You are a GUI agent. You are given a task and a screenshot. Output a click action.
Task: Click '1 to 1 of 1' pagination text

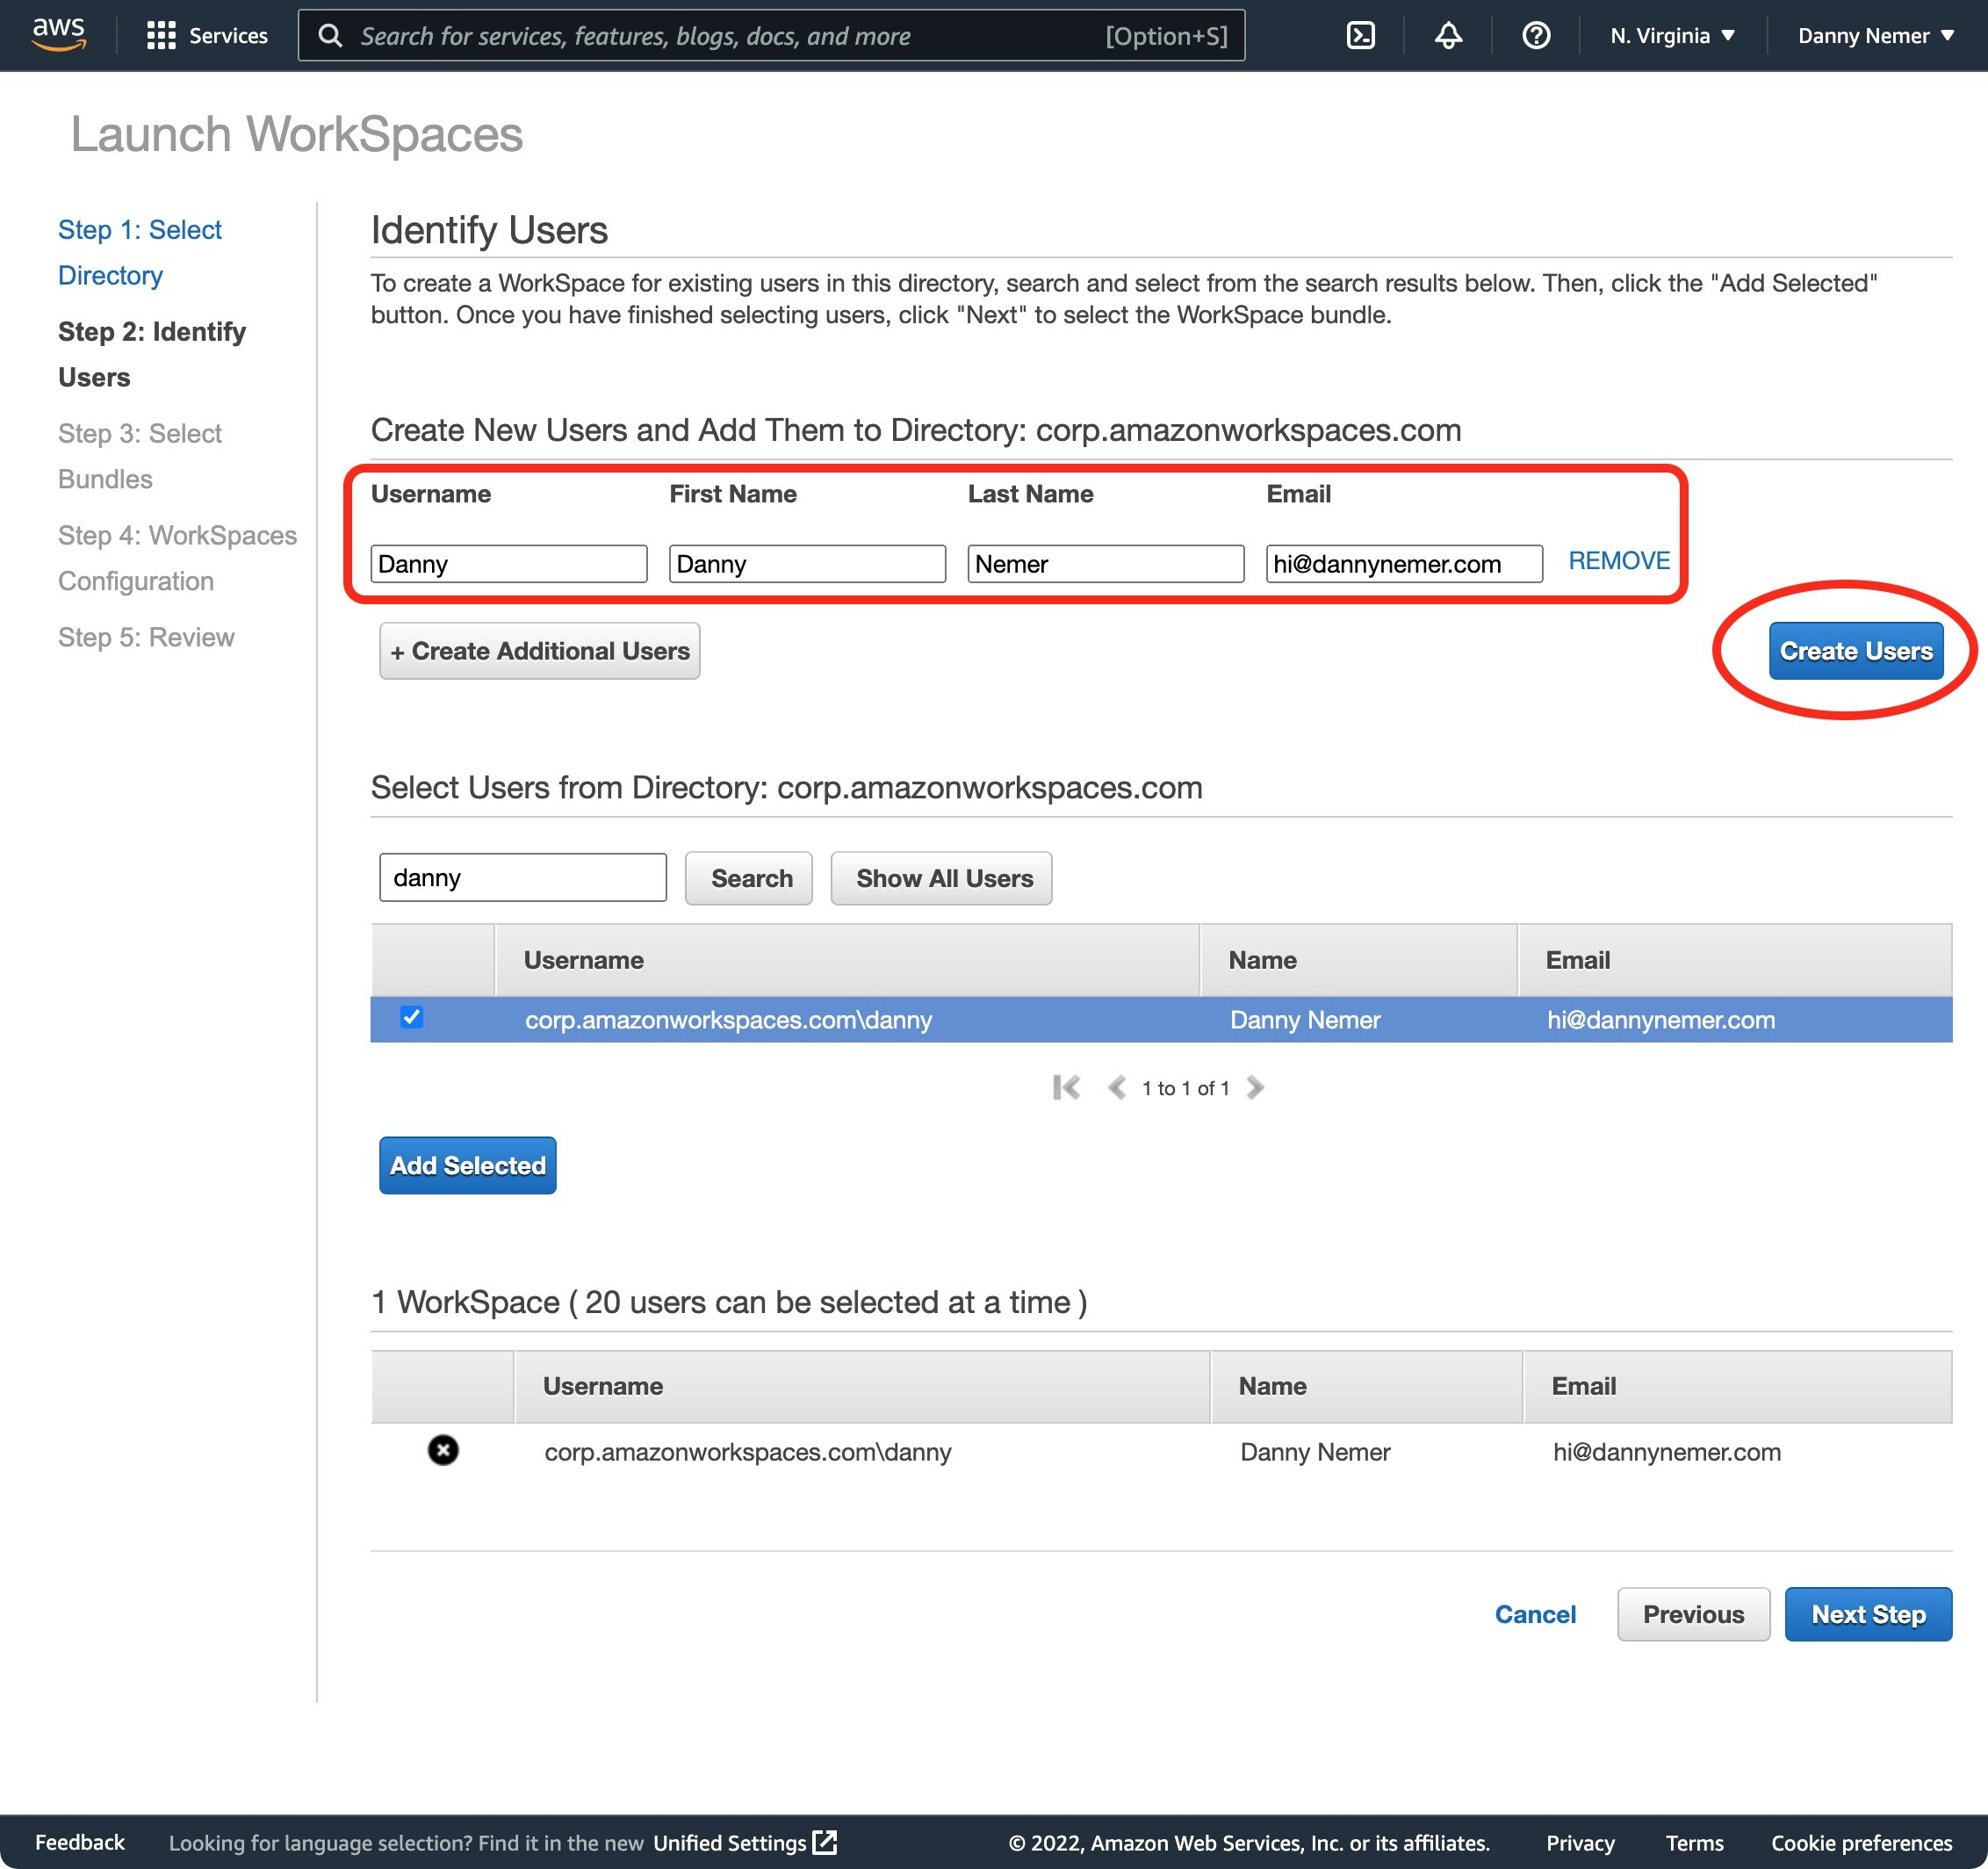[x=1185, y=1088]
